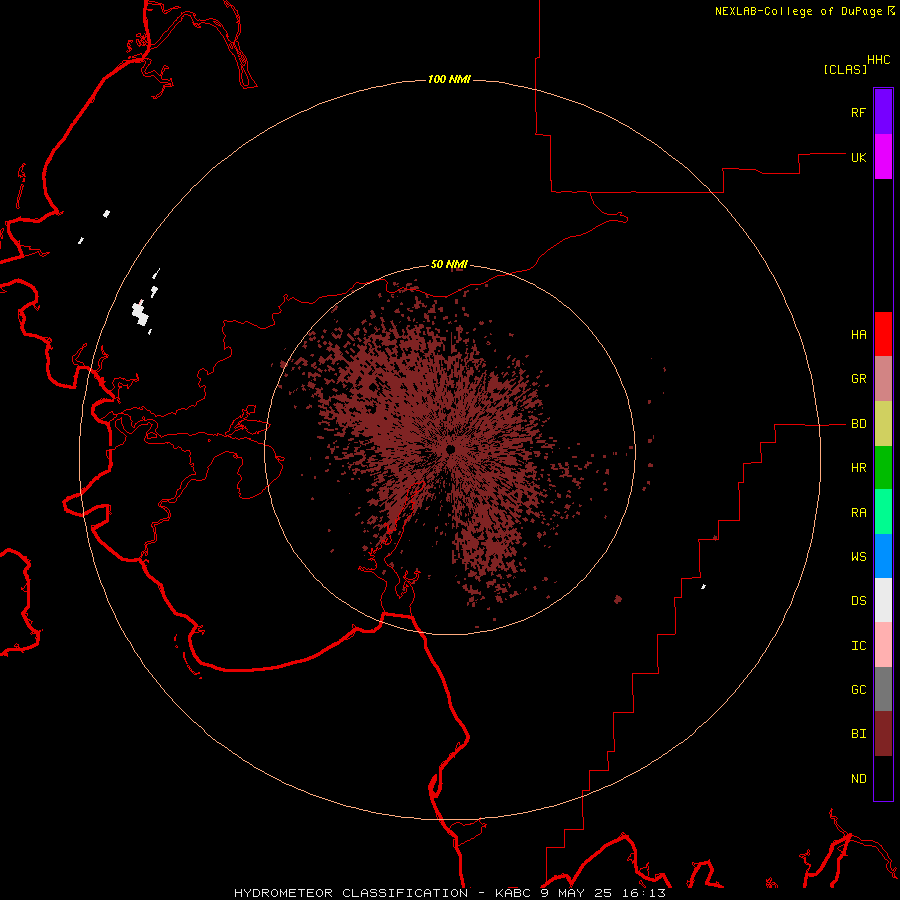Viewport: 900px width, 900px height.
Task: Click the HHC product label
Action: coord(879,60)
